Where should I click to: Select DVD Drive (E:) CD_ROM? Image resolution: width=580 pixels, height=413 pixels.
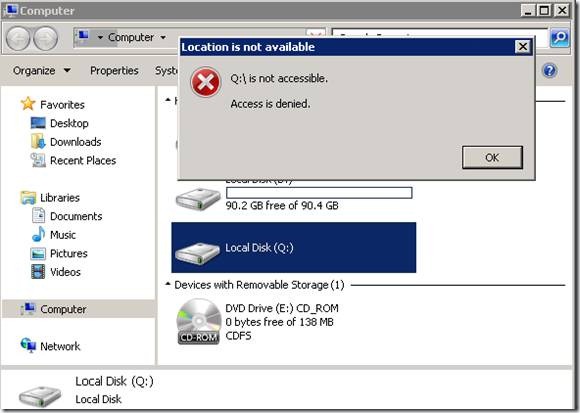[x=282, y=308]
